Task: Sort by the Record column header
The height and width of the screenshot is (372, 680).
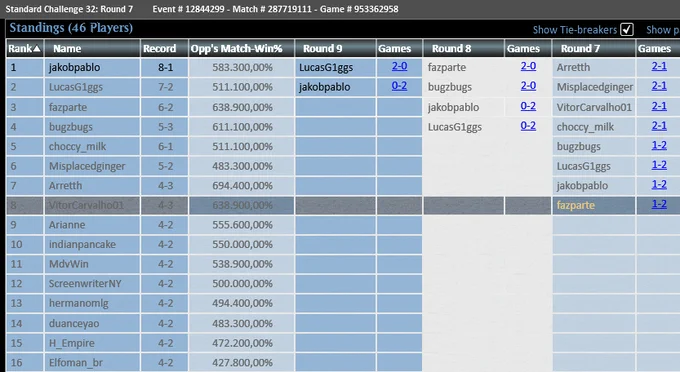Action: [x=164, y=49]
